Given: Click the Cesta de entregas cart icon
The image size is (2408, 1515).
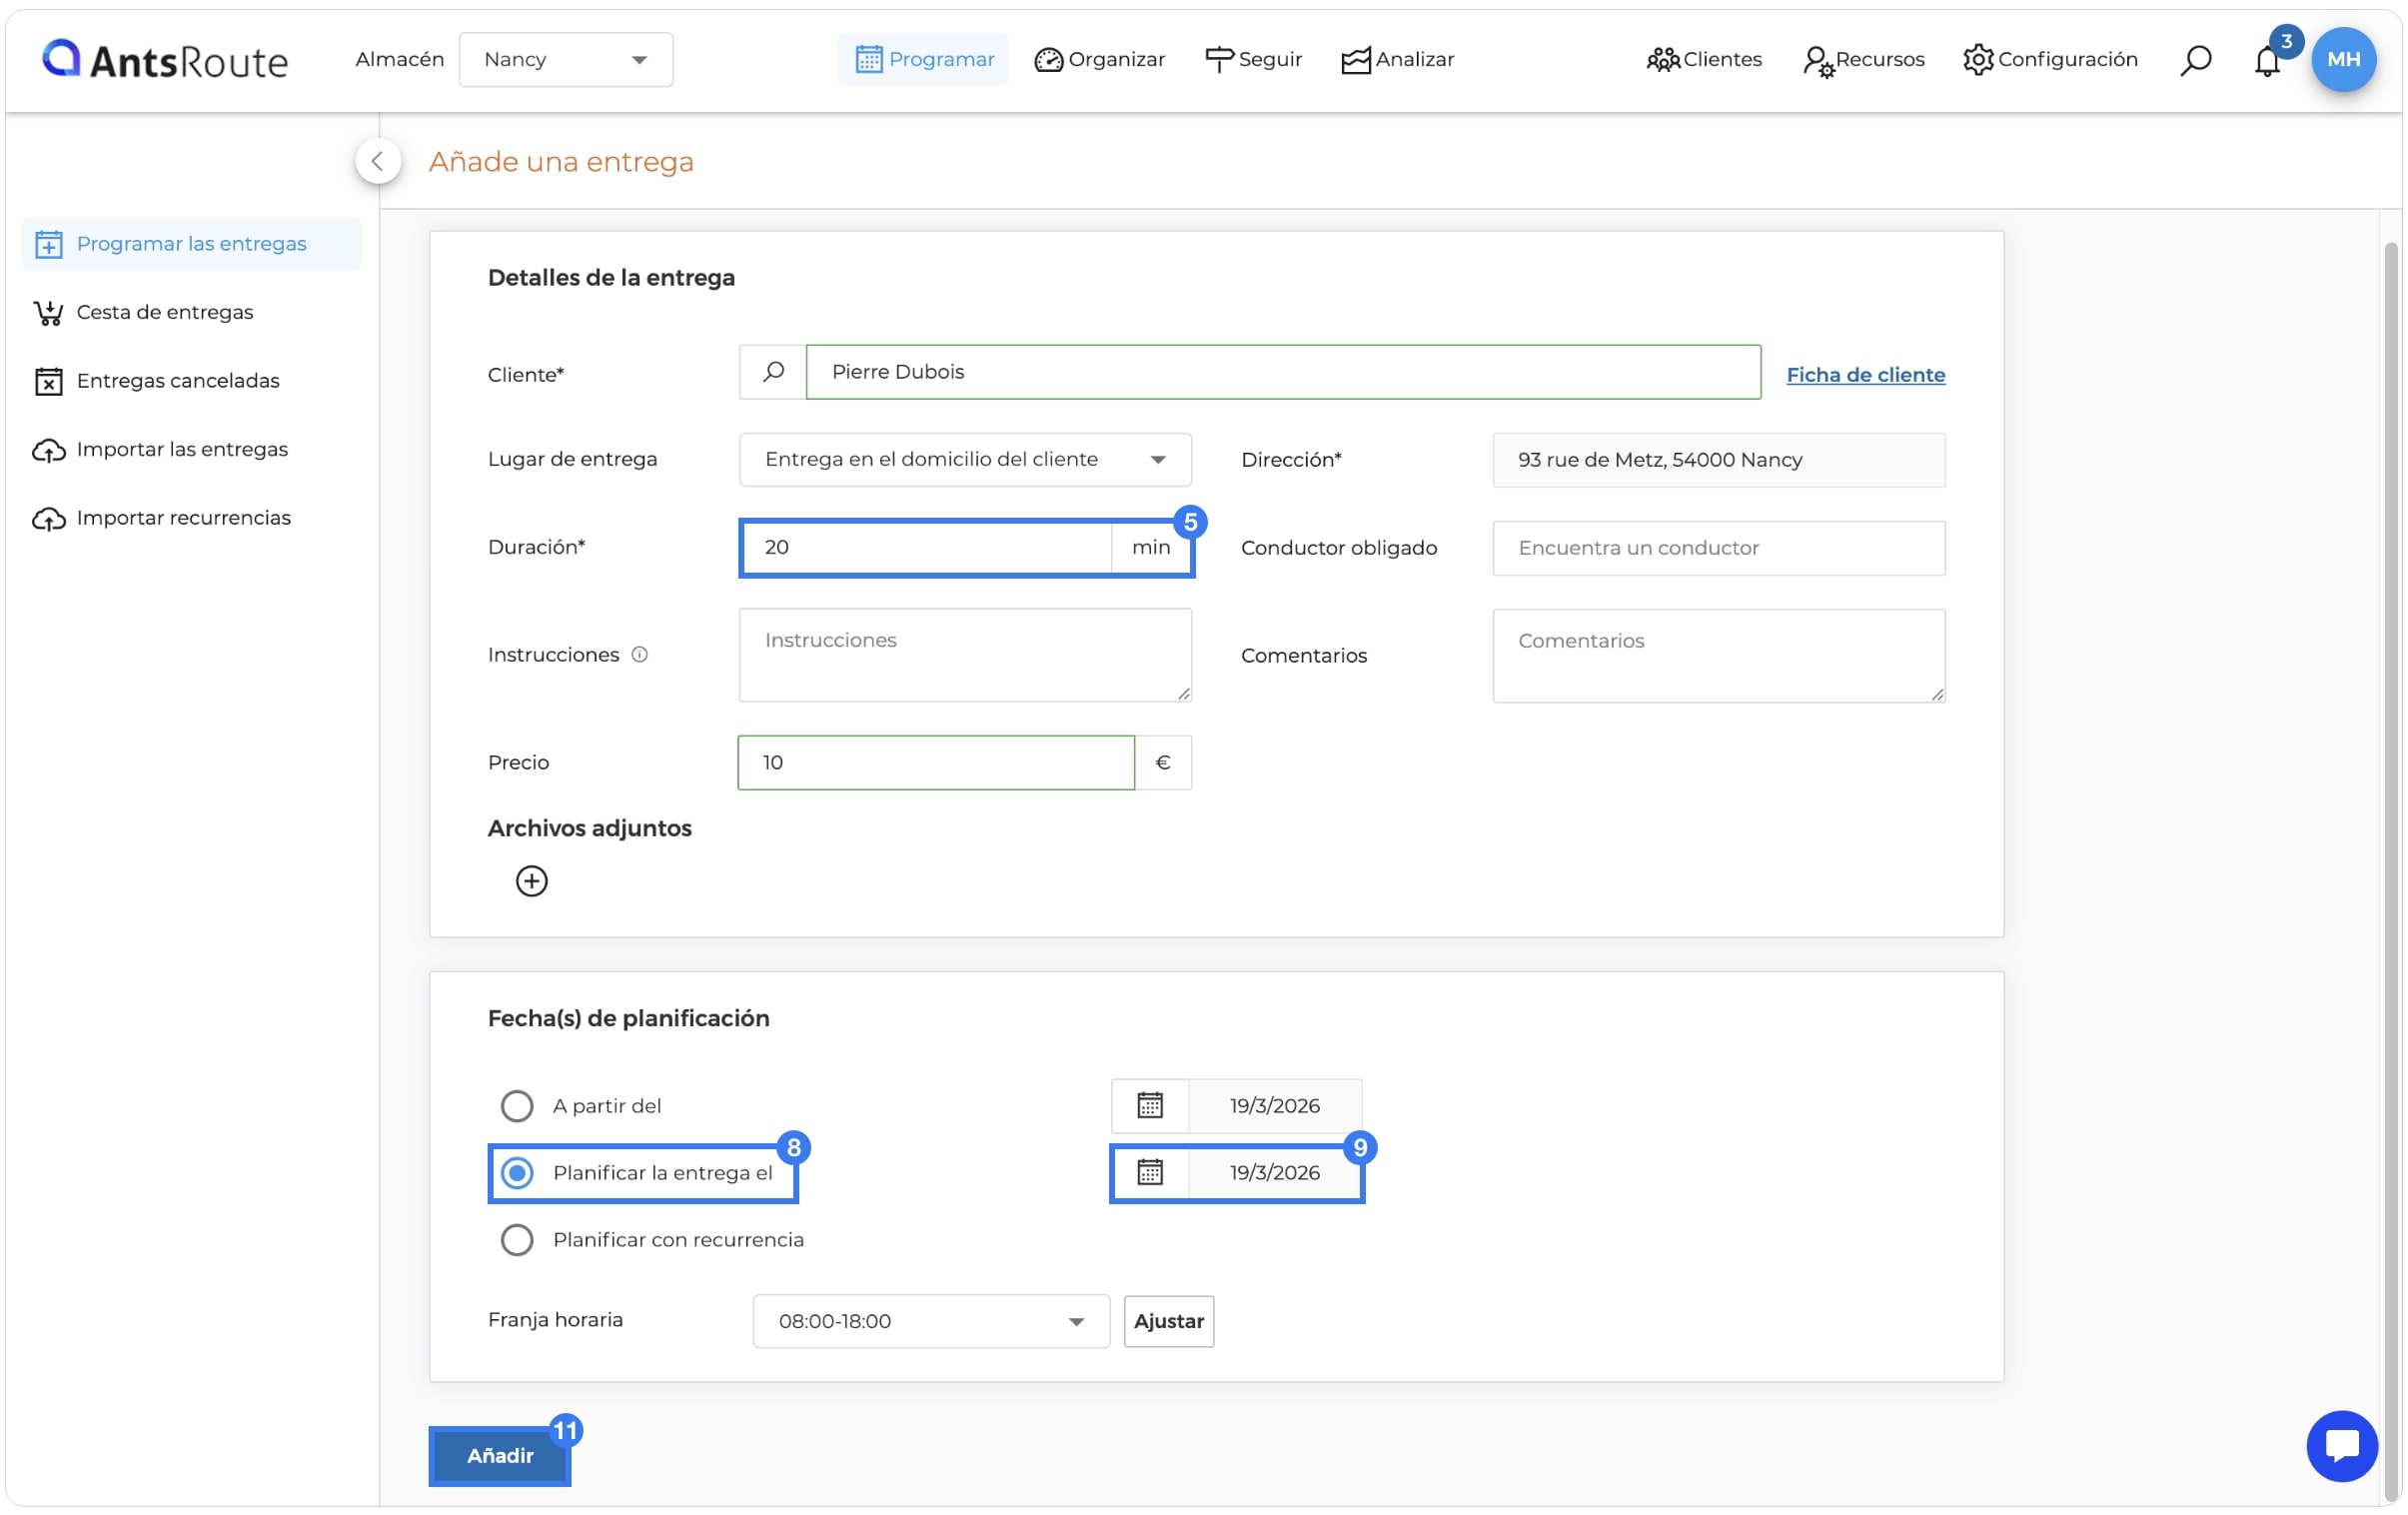Looking at the screenshot, I should pyautogui.click(x=49, y=313).
